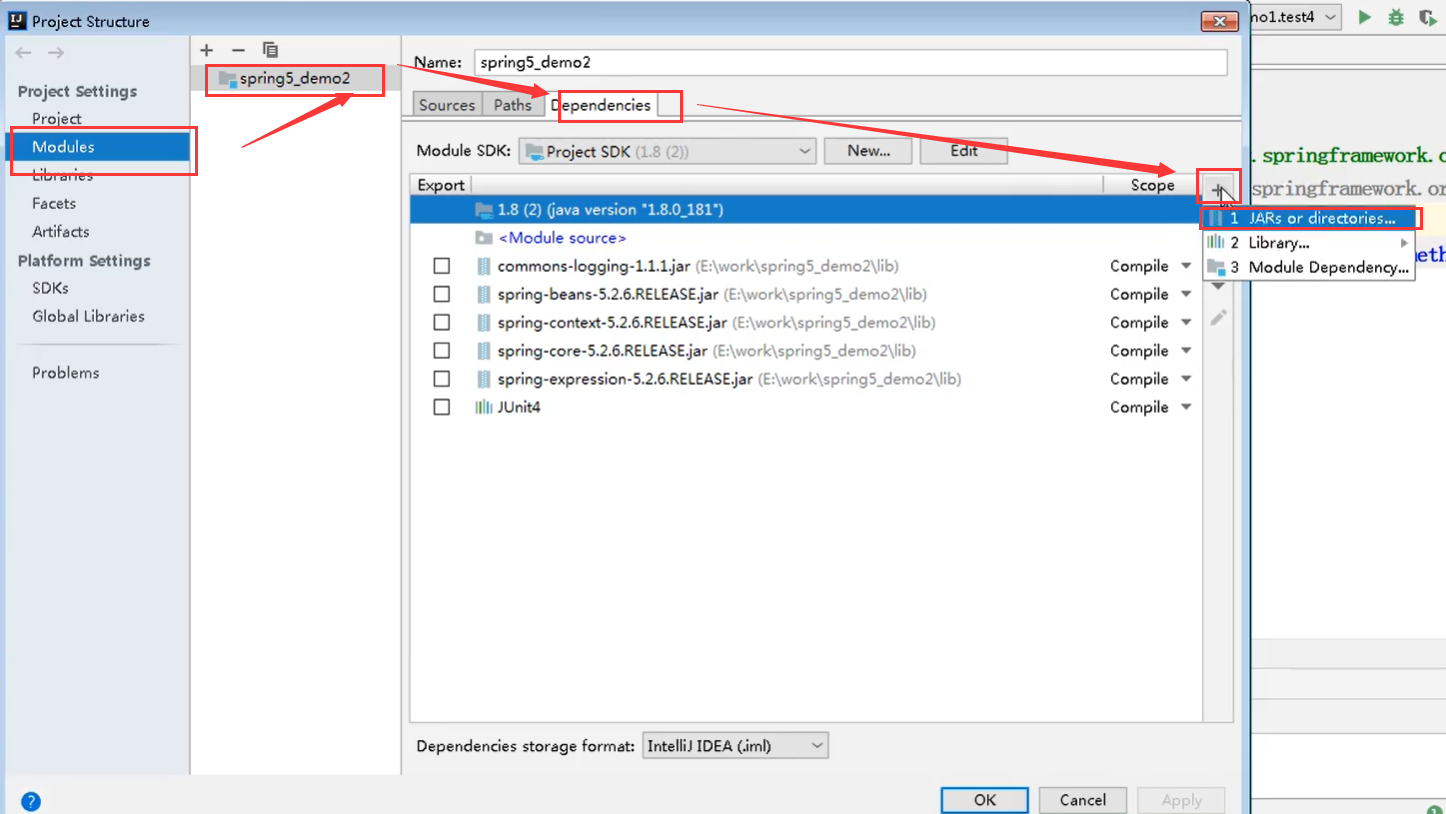Click the Cancel button
This screenshot has width=1446, height=814.
coord(1083,800)
